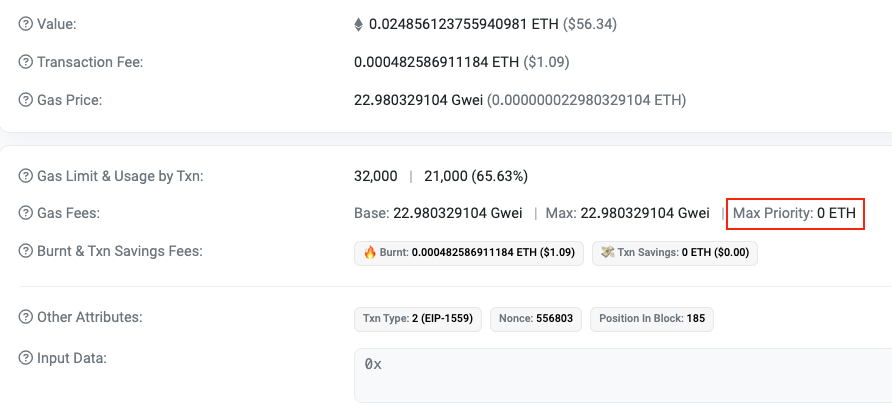Select the Txn Type 2 (EIP-1559) badge
The image size is (892, 408).
418,319
